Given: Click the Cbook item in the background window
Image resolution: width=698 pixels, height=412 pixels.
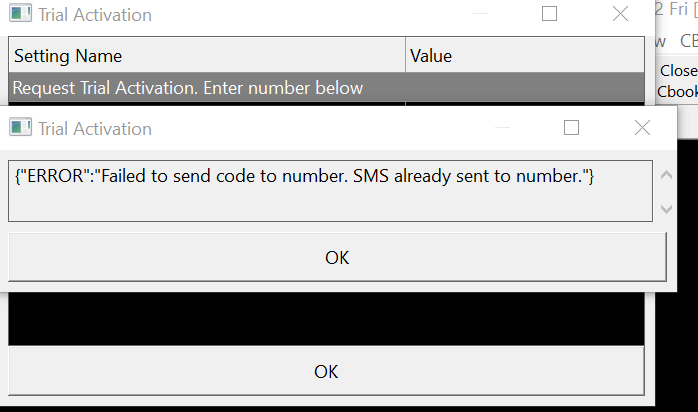Looking at the screenshot, I should pos(677,91).
